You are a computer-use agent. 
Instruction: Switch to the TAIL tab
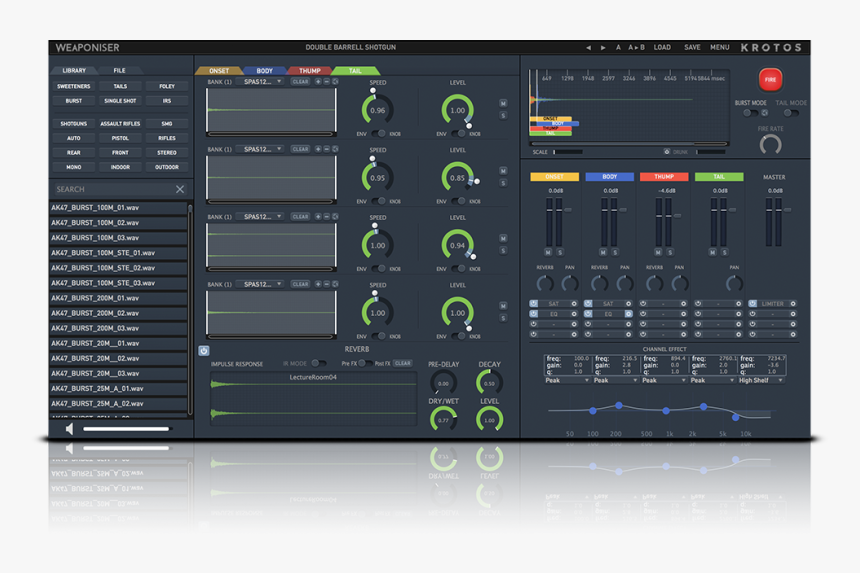pos(355,71)
